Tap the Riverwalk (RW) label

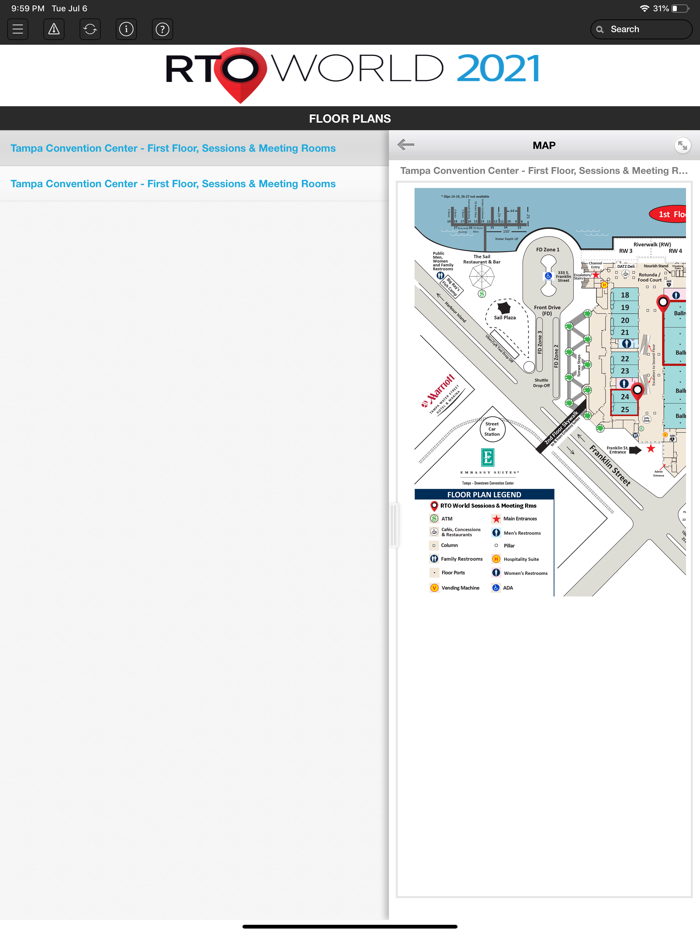(652, 244)
